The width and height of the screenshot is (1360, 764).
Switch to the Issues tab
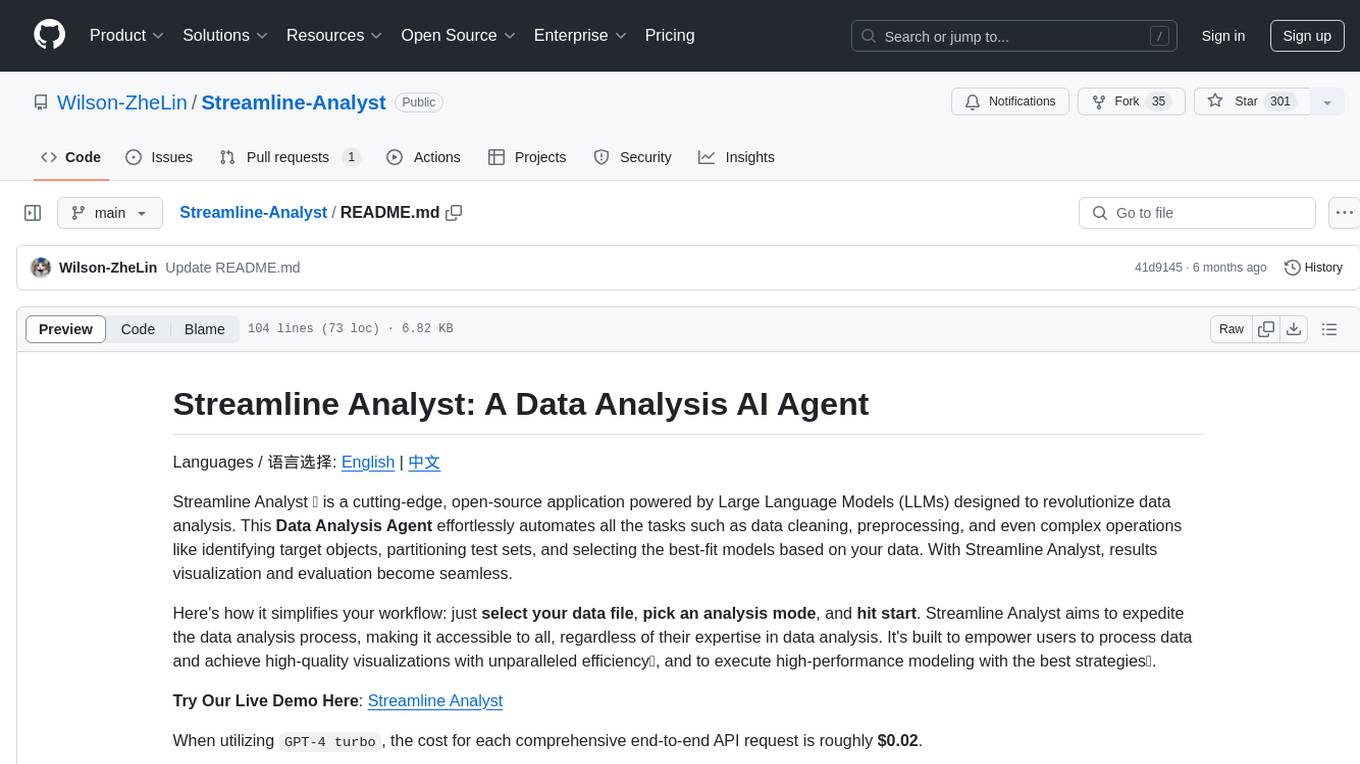click(159, 157)
